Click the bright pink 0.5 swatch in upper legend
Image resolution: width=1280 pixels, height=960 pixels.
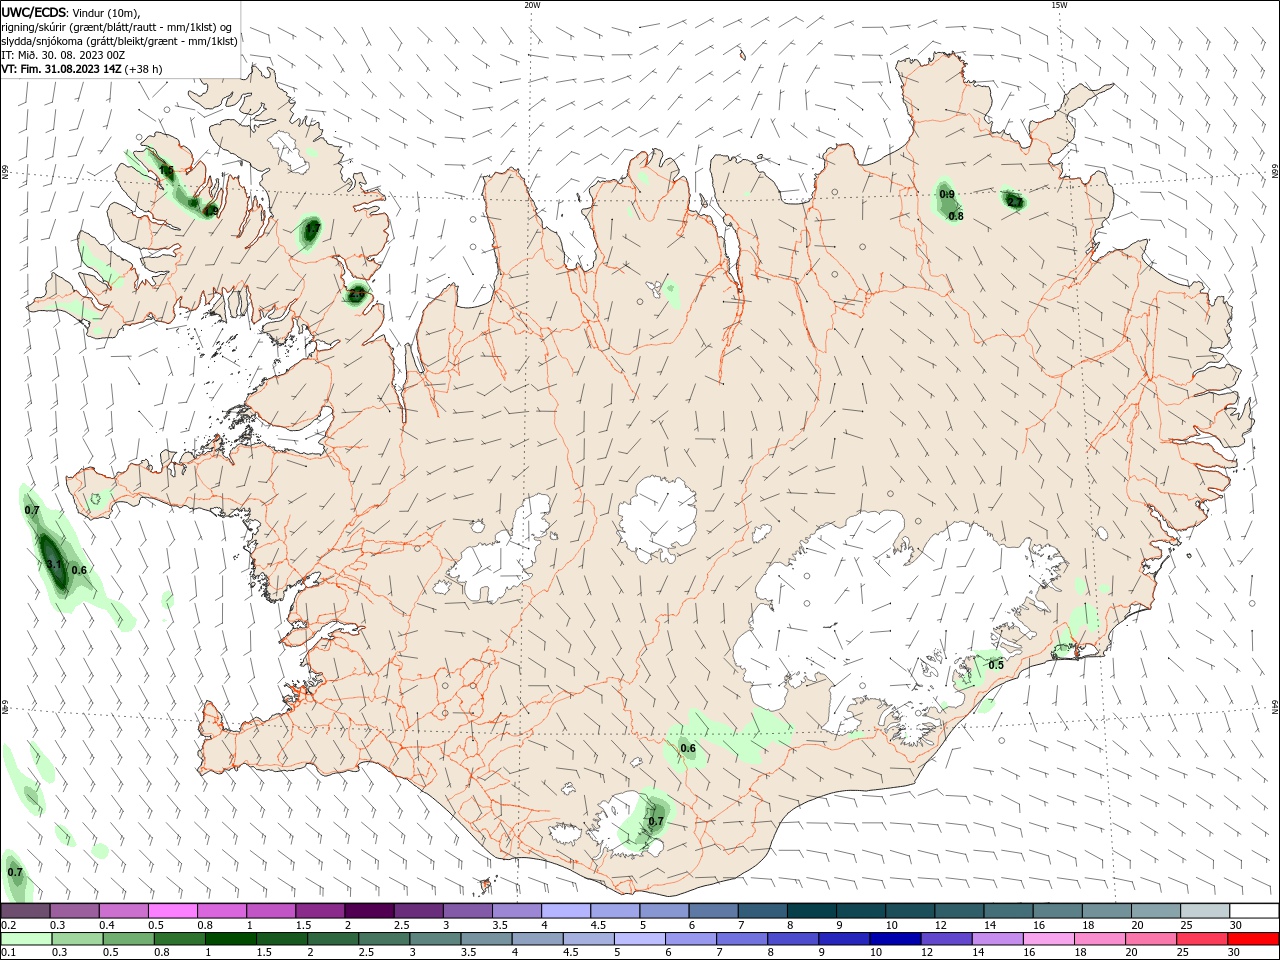point(173,911)
